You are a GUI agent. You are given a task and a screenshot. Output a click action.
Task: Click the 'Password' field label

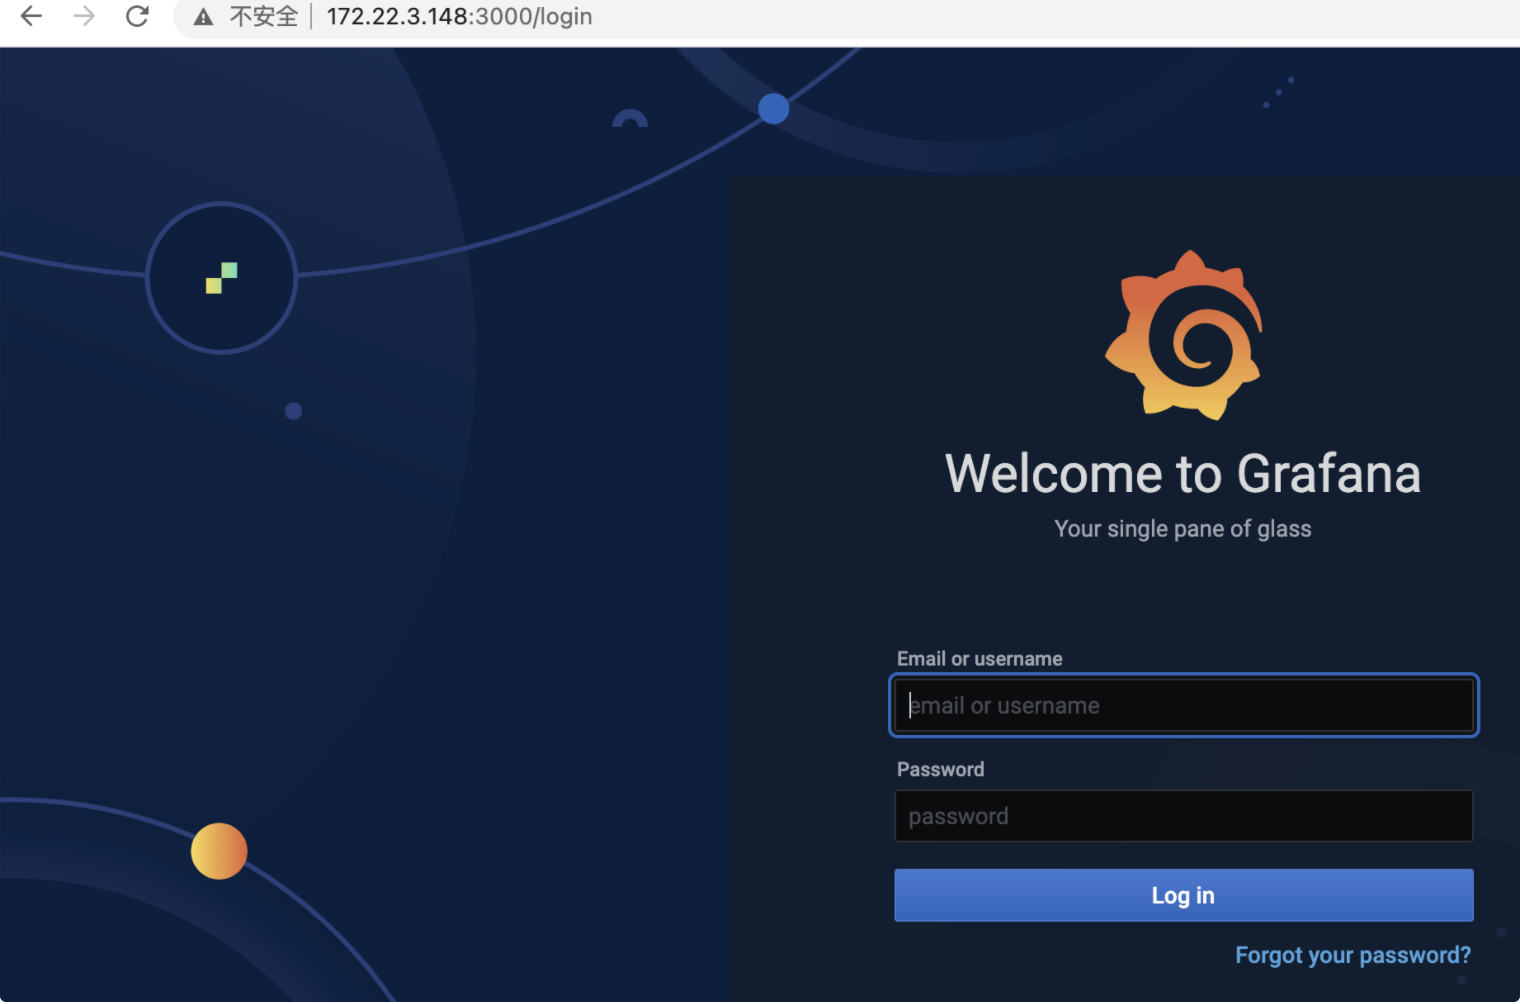click(940, 769)
